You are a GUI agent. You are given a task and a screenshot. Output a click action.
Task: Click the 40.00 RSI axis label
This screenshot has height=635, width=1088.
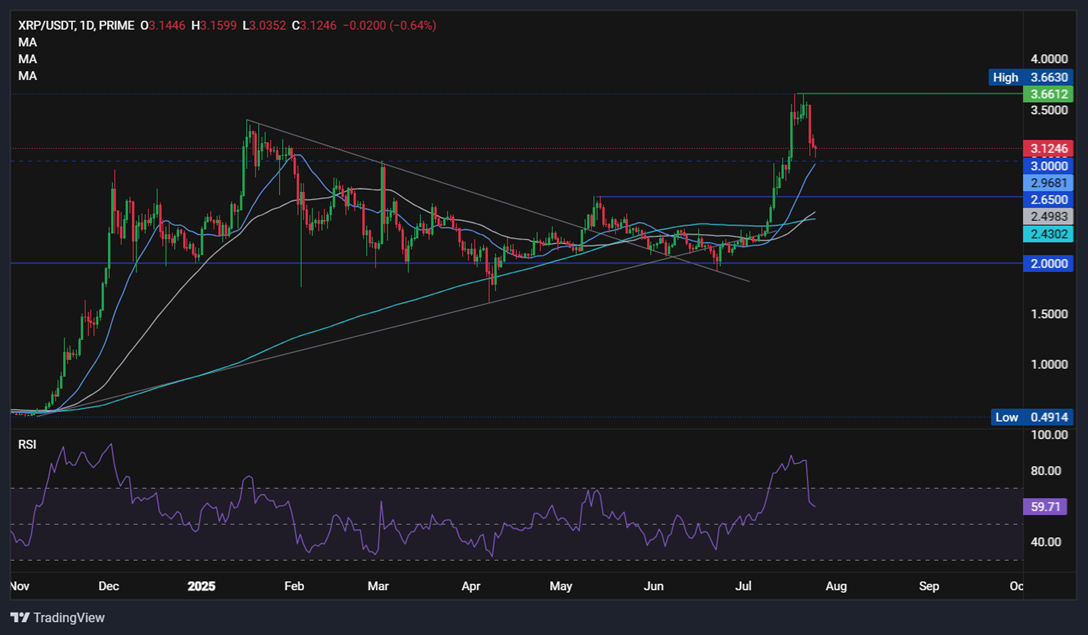[1046, 542]
